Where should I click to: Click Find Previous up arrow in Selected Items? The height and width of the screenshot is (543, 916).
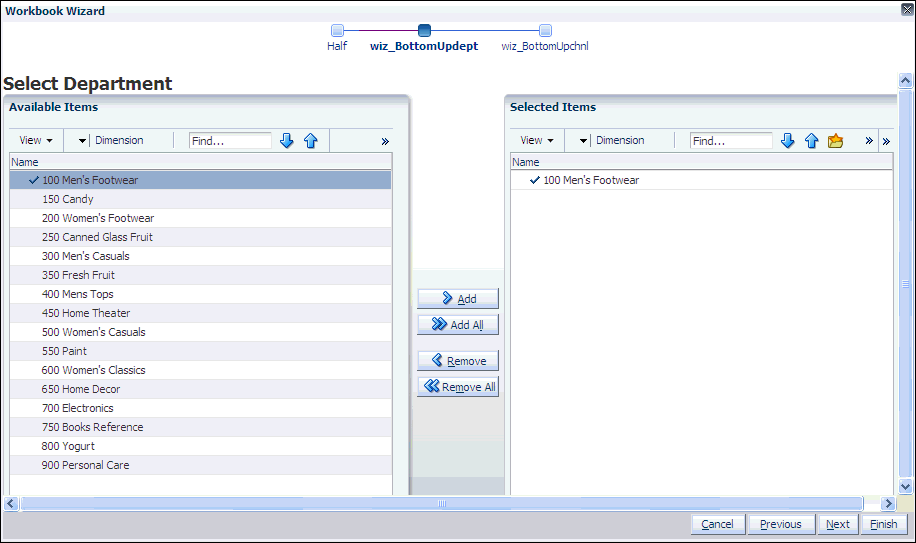[811, 141]
